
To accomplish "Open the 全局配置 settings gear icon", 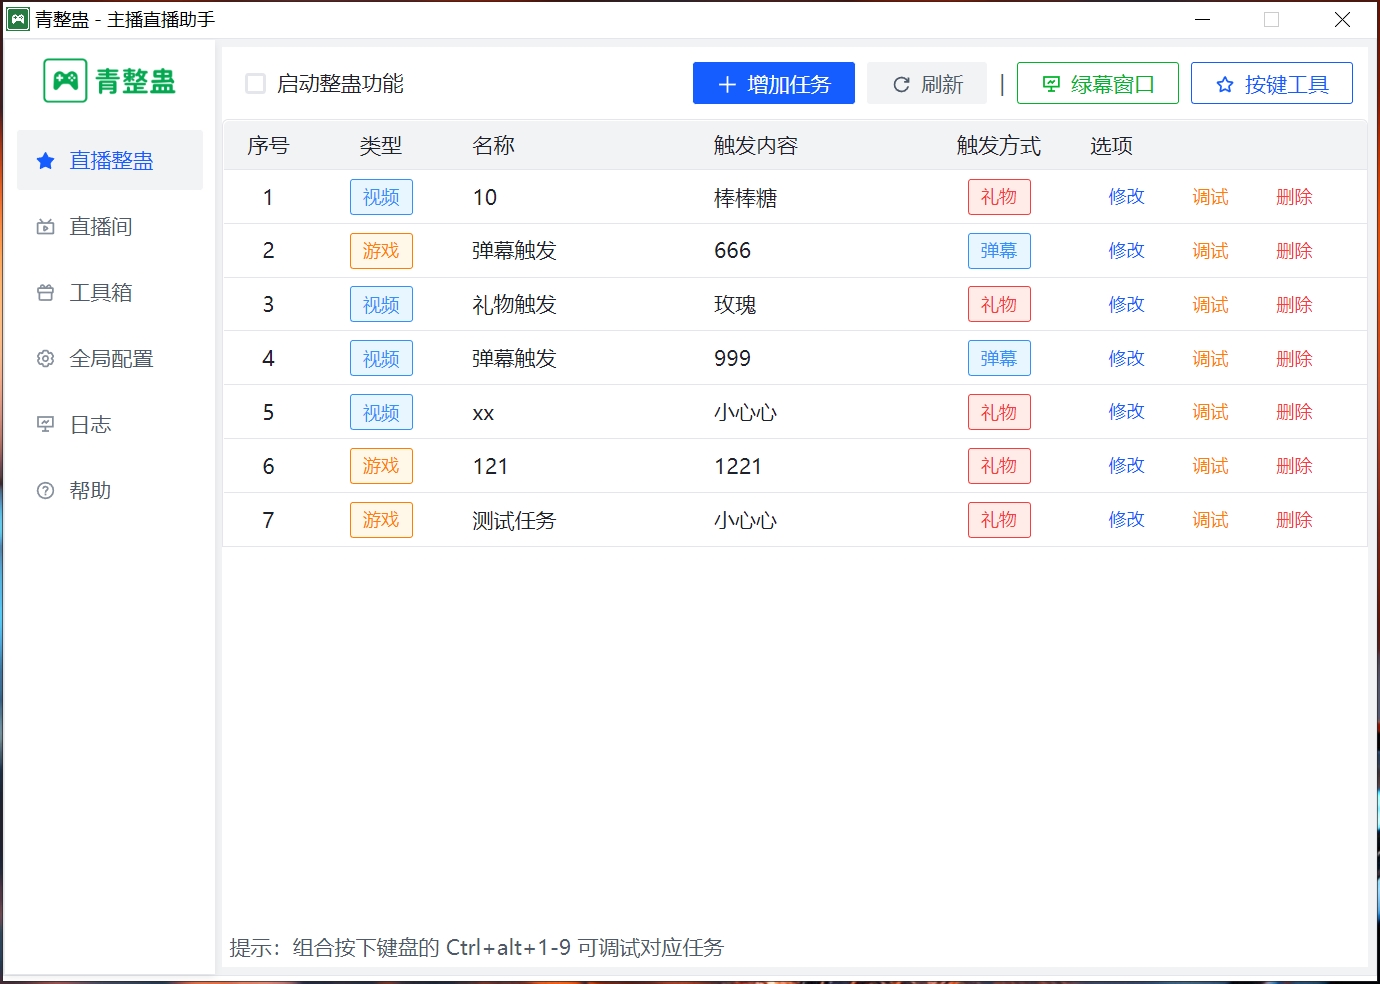I will 45,358.
